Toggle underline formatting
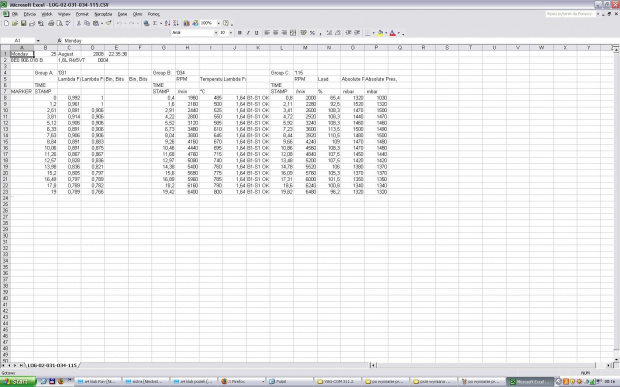 tap(257, 33)
